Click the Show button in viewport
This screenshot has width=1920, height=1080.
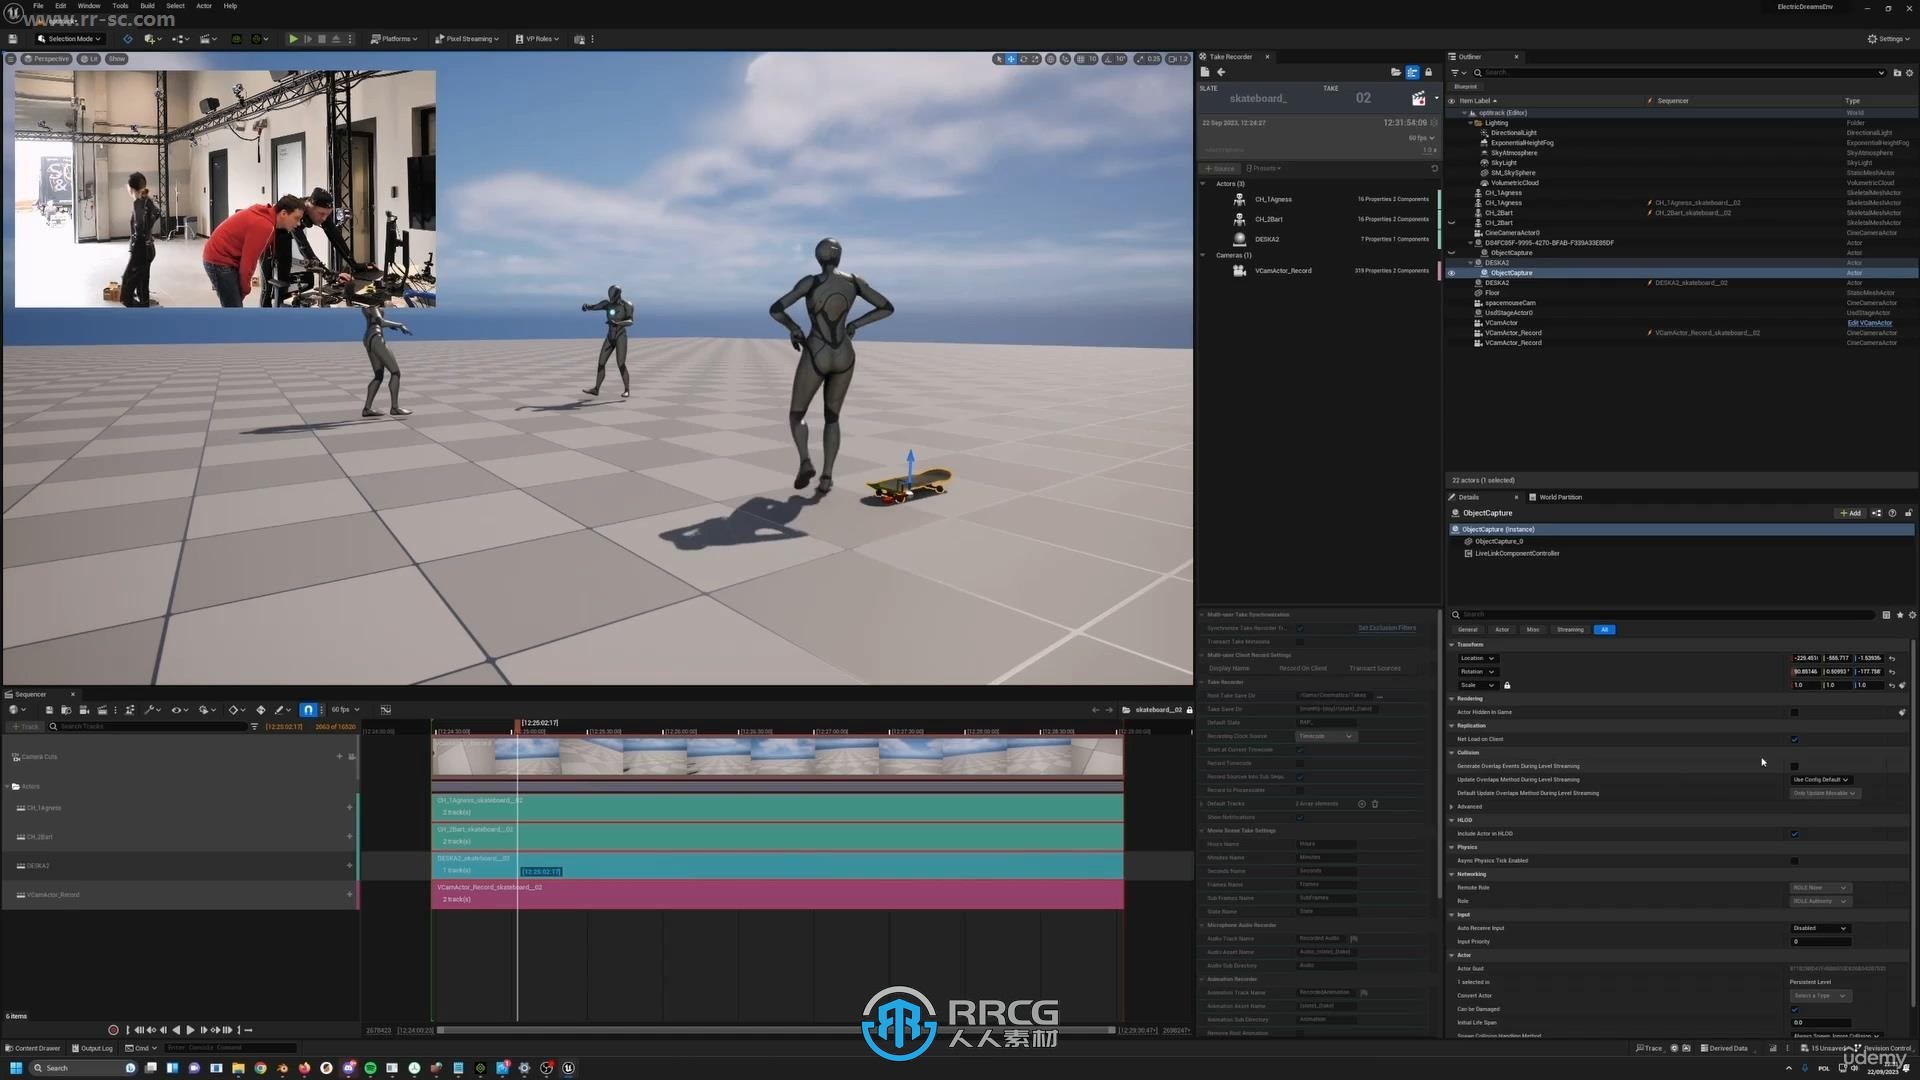pos(117,59)
